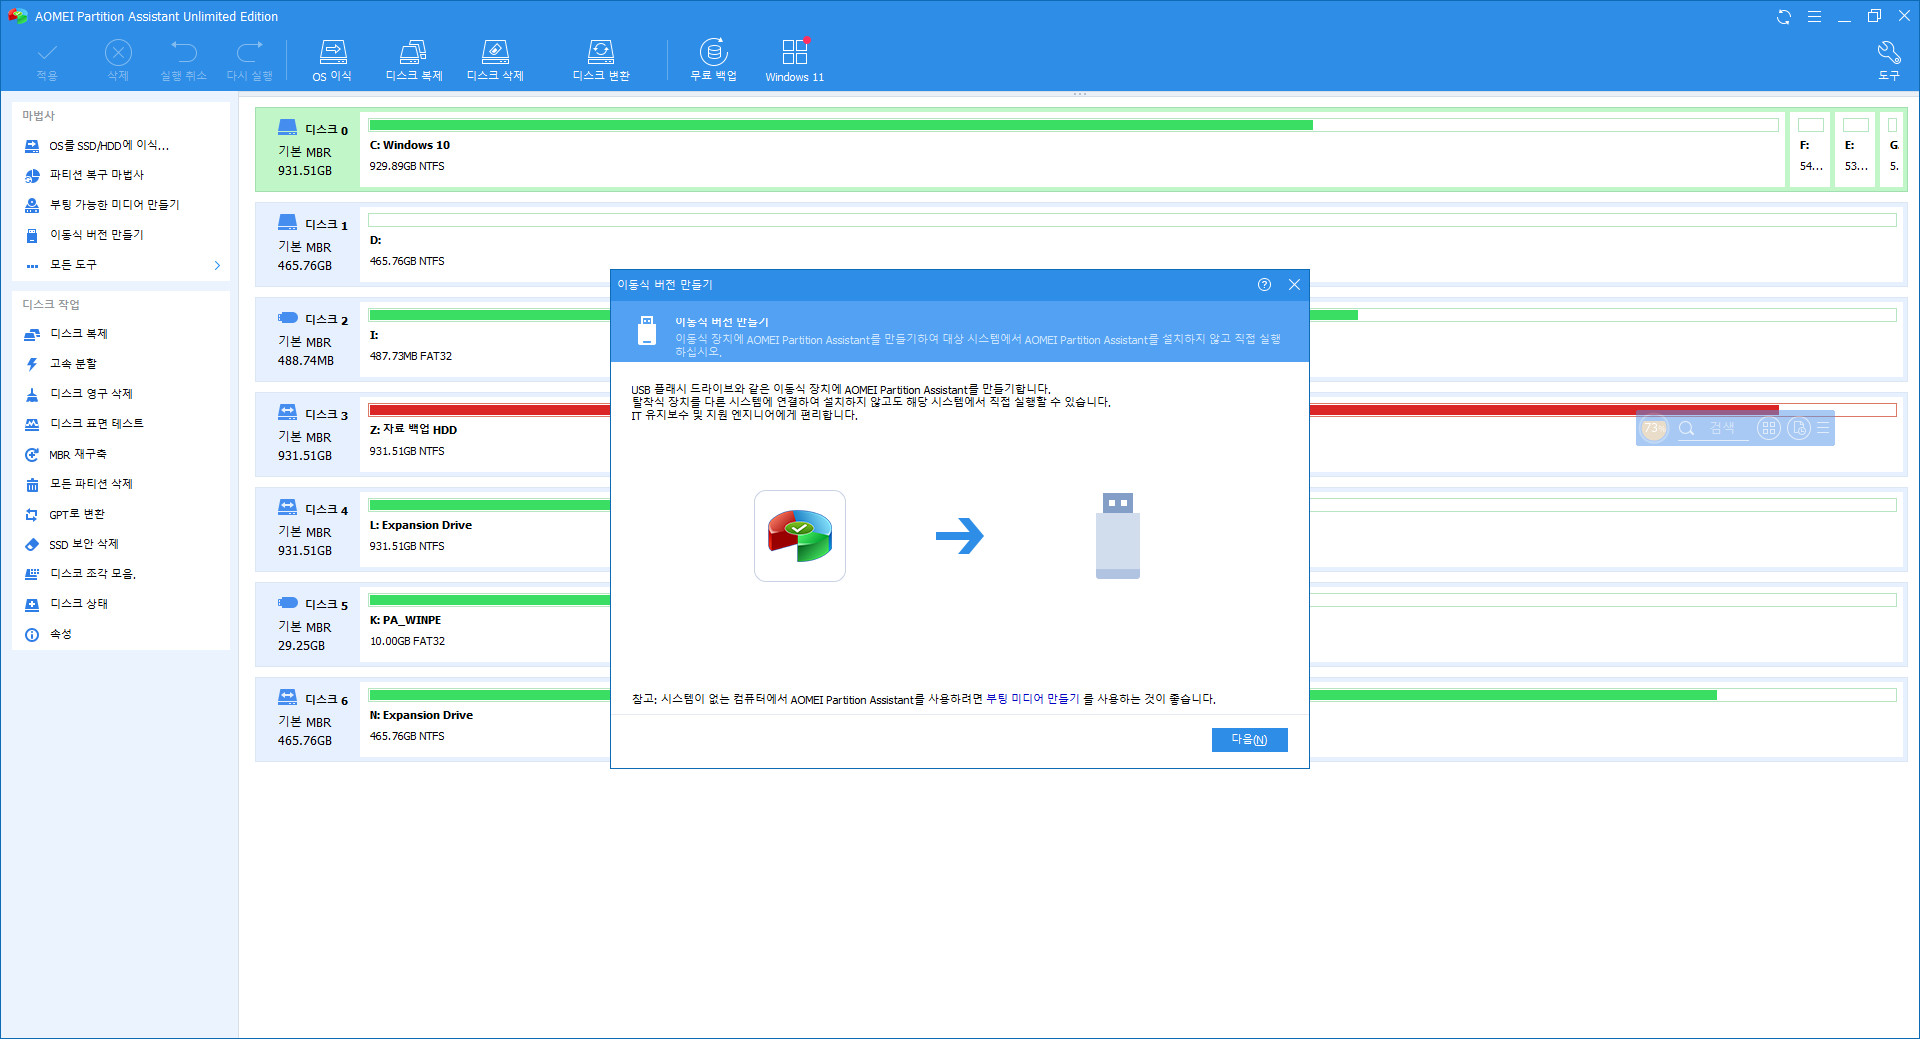This screenshot has width=1920, height=1039.
Task: Open the 무료 백업 tool
Action: point(713,60)
